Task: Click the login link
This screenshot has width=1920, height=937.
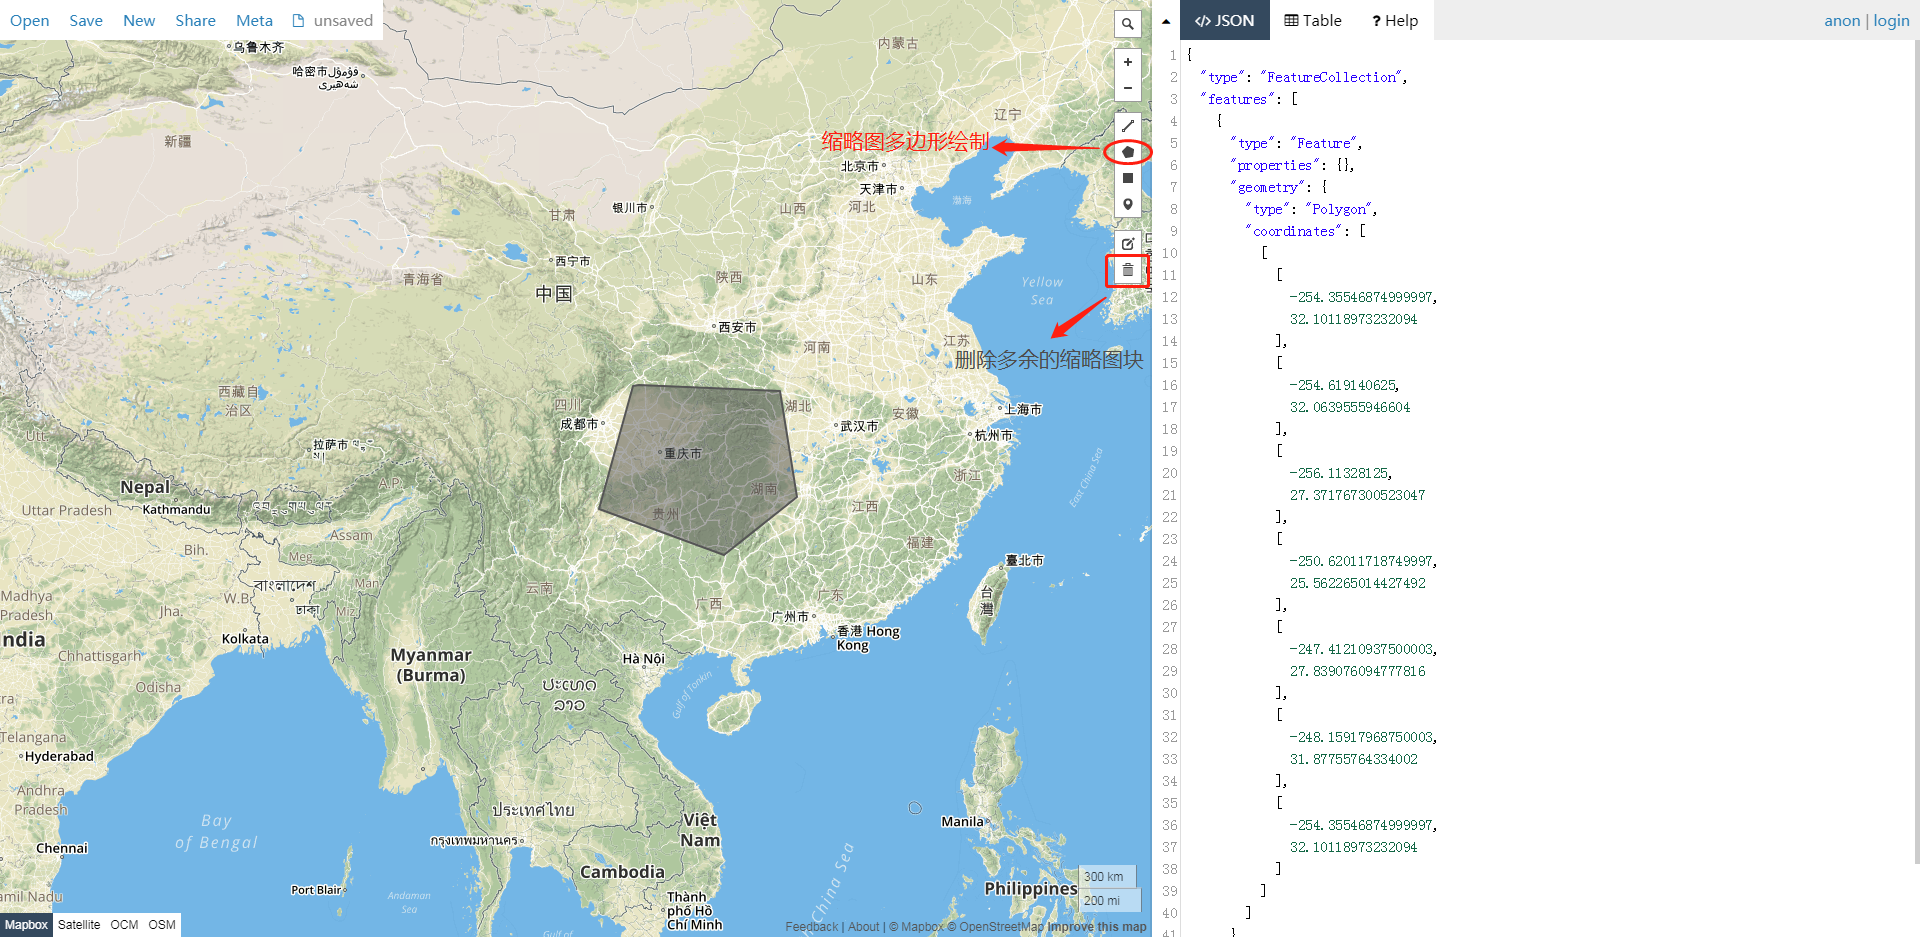Action: click(x=1890, y=20)
